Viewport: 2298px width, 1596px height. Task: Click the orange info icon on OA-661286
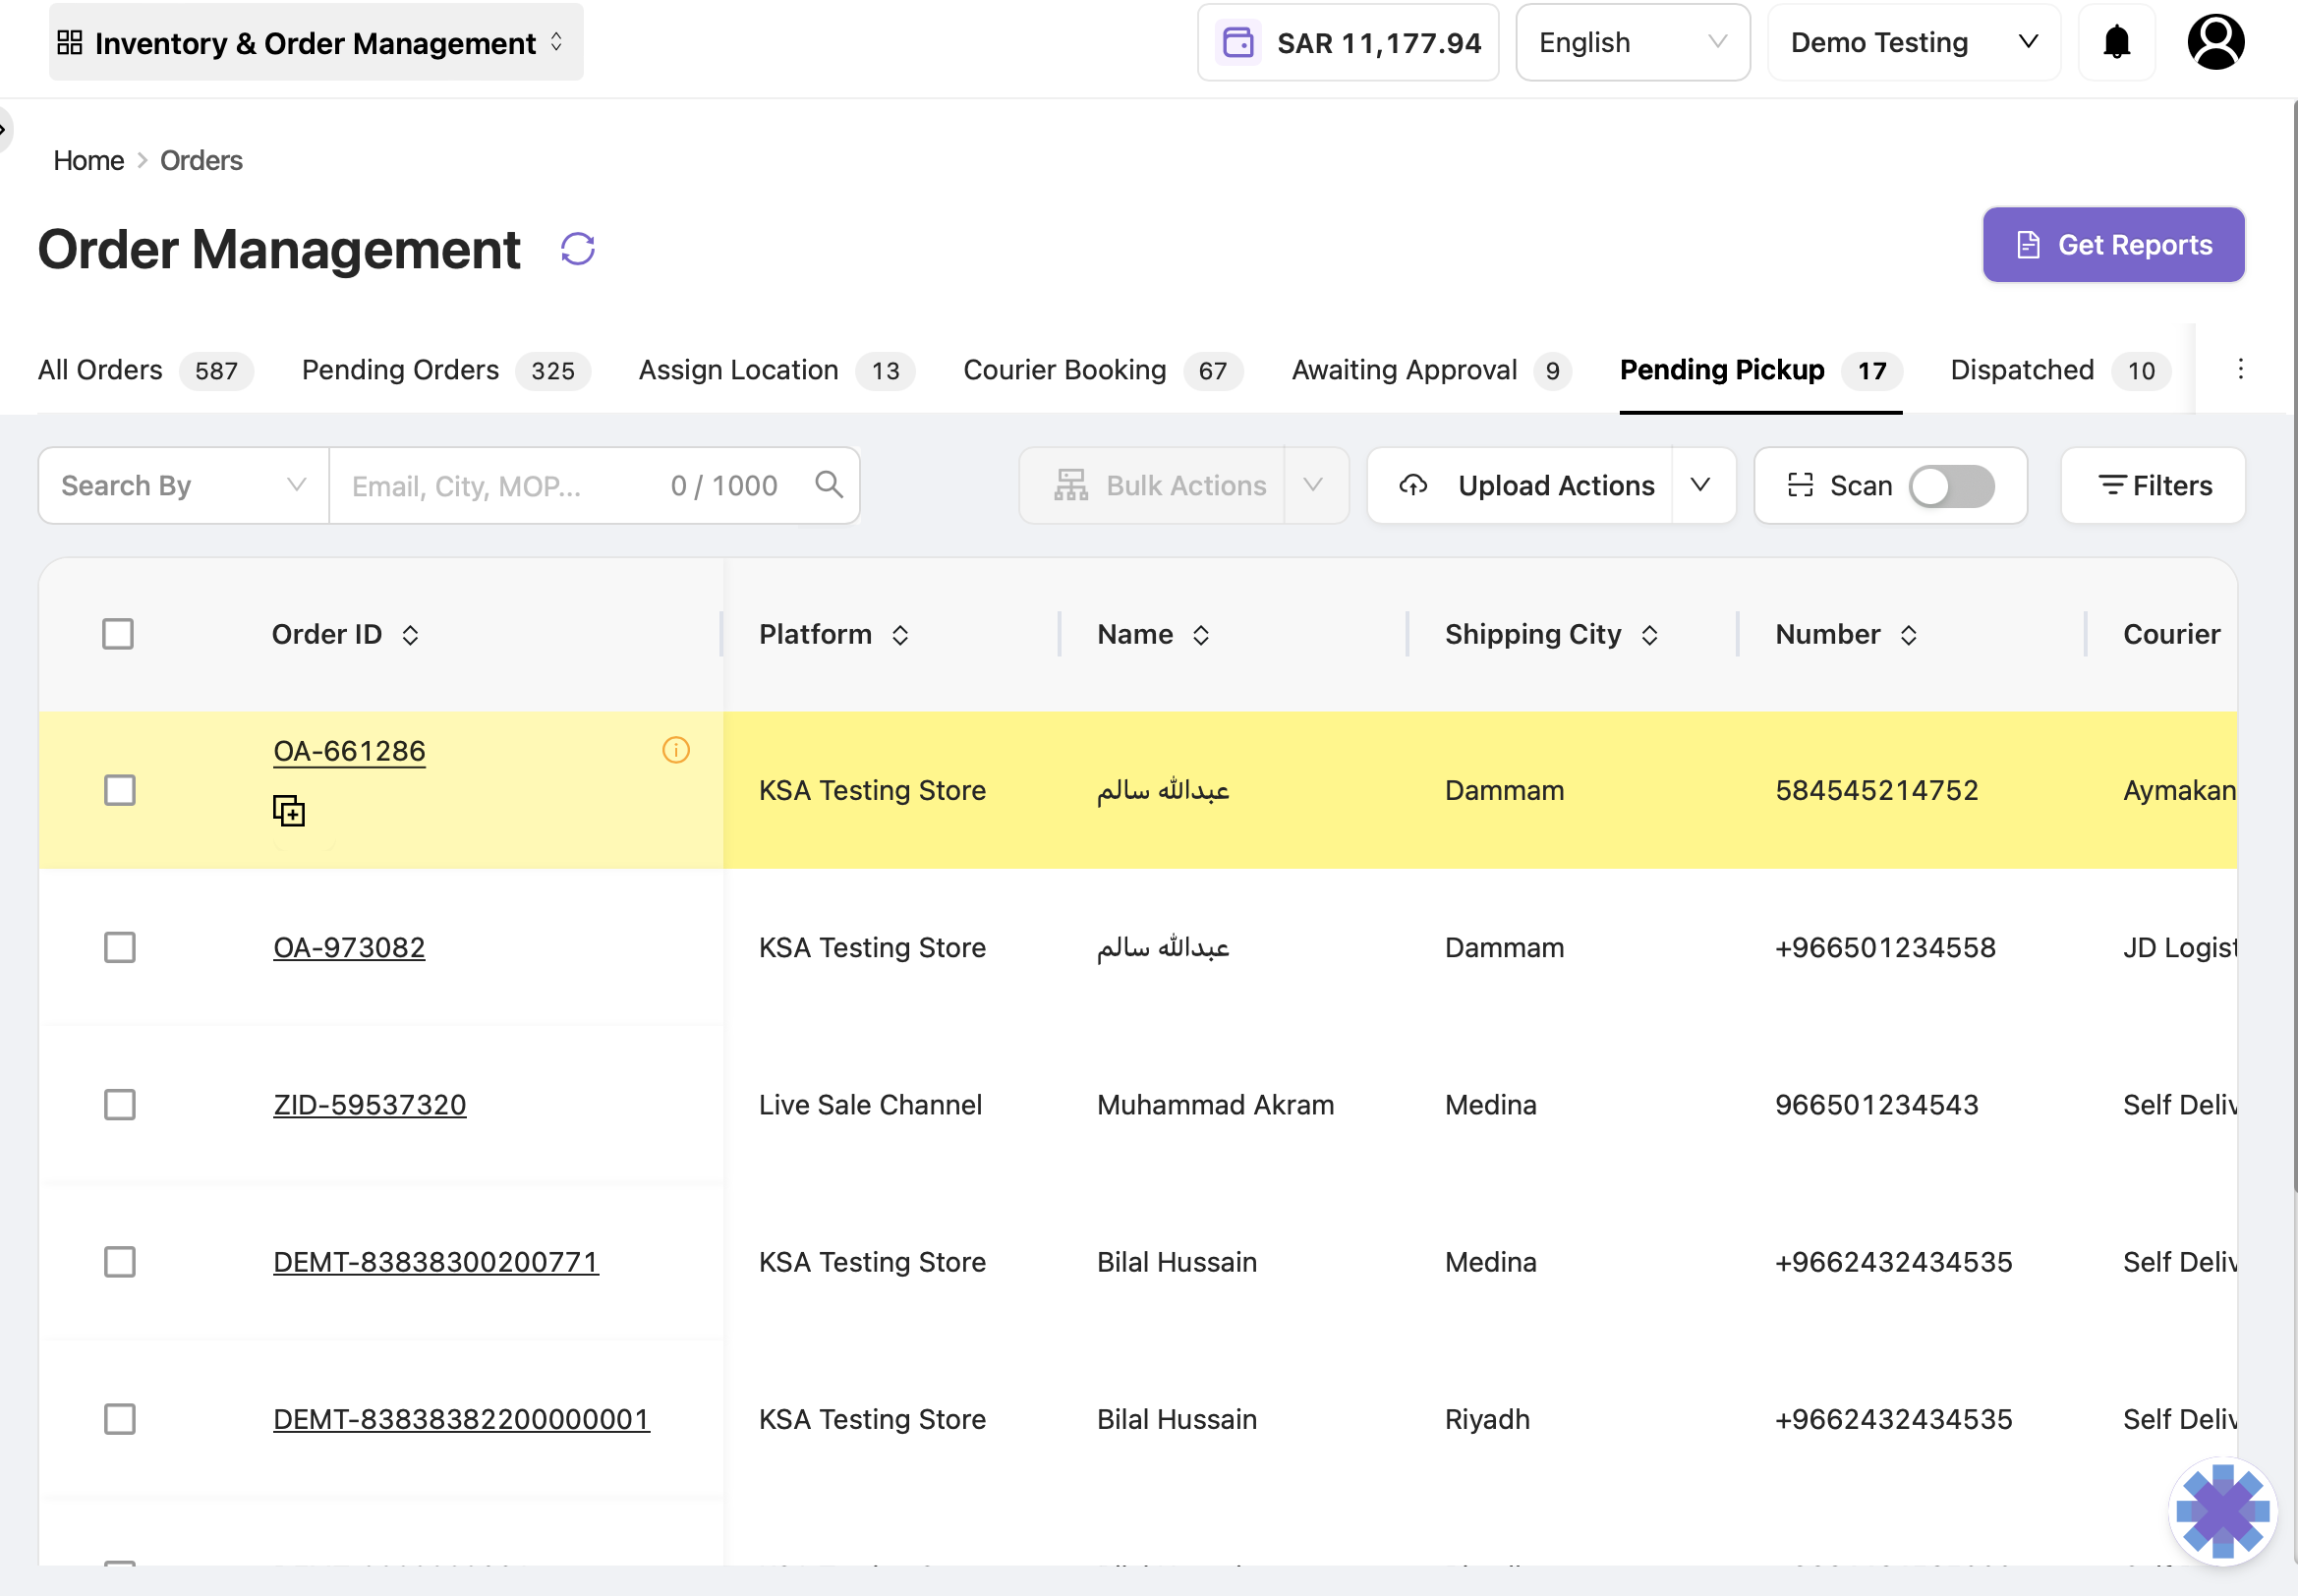click(676, 750)
